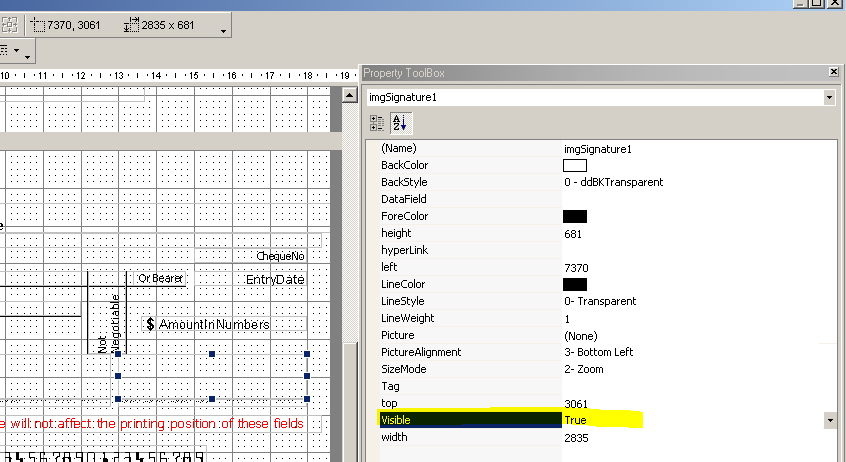The image size is (846, 462).
Task: Open the toolbar options arrow after size readout
Action: coord(224,31)
